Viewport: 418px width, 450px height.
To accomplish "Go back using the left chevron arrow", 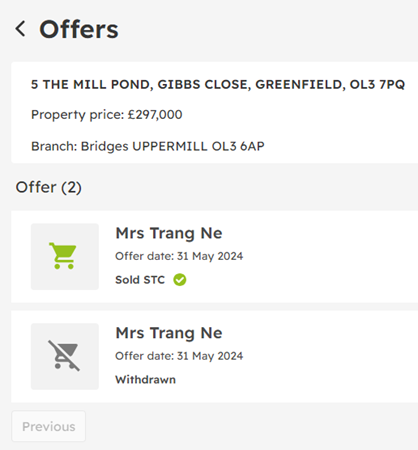I will (x=20, y=29).
